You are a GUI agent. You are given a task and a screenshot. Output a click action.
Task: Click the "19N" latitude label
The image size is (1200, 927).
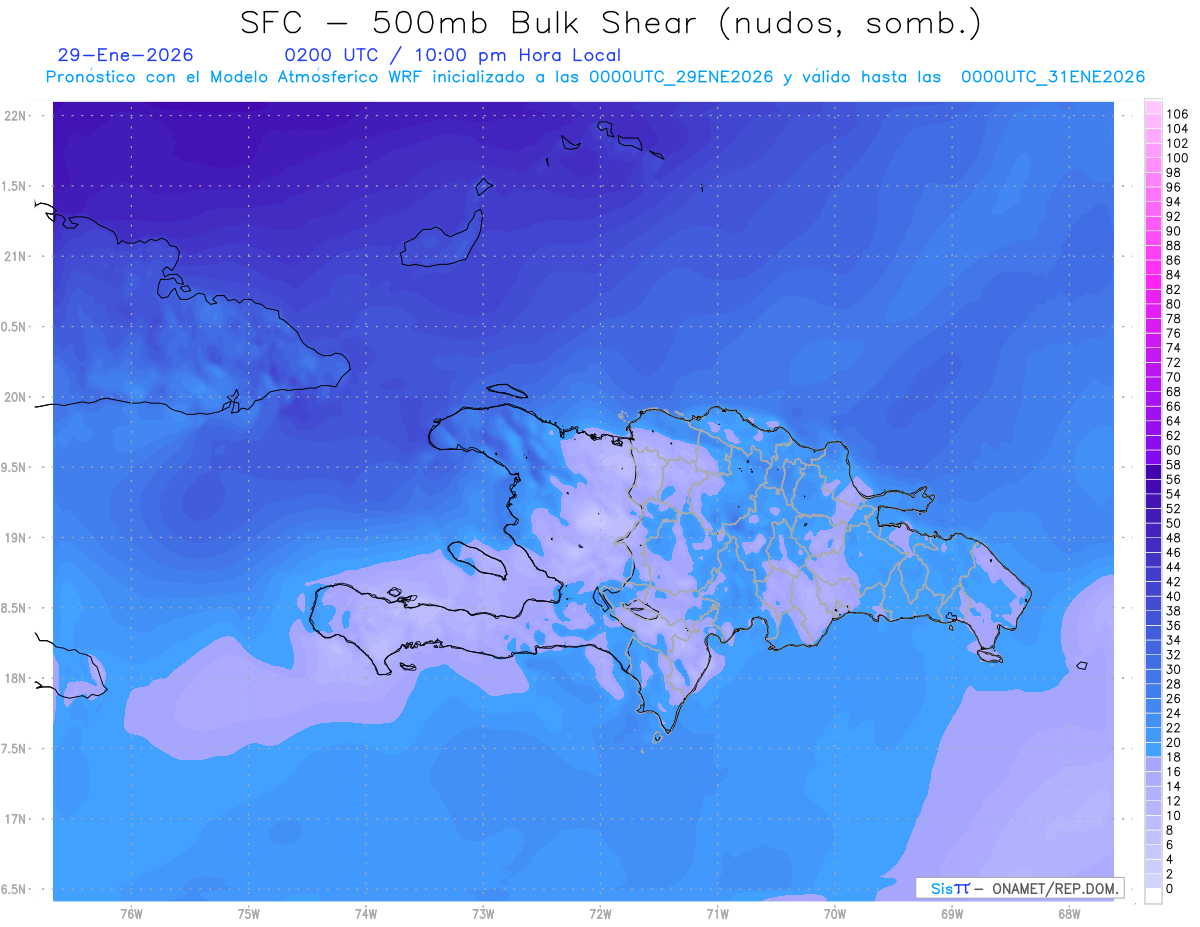pyautogui.click(x=17, y=538)
